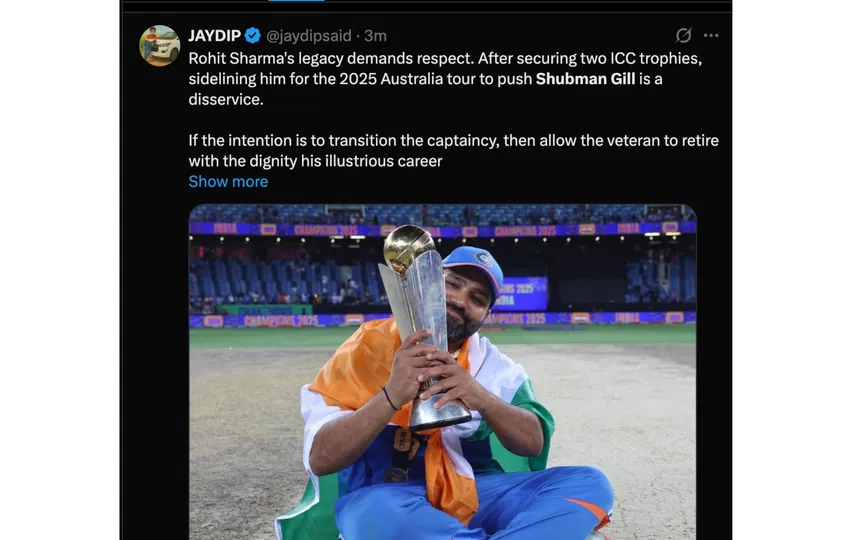864x540 pixels.
Task: Click the bold Shubman Gill text
Action: [585, 79]
